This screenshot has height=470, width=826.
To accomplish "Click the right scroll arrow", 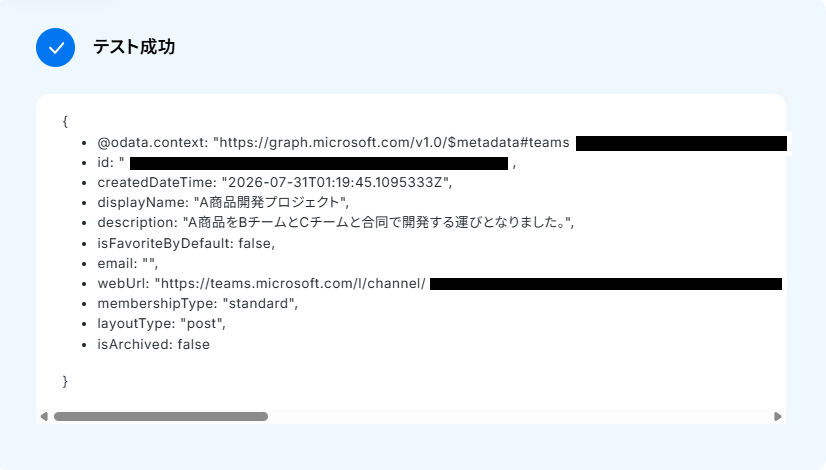I will [x=778, y=416].
